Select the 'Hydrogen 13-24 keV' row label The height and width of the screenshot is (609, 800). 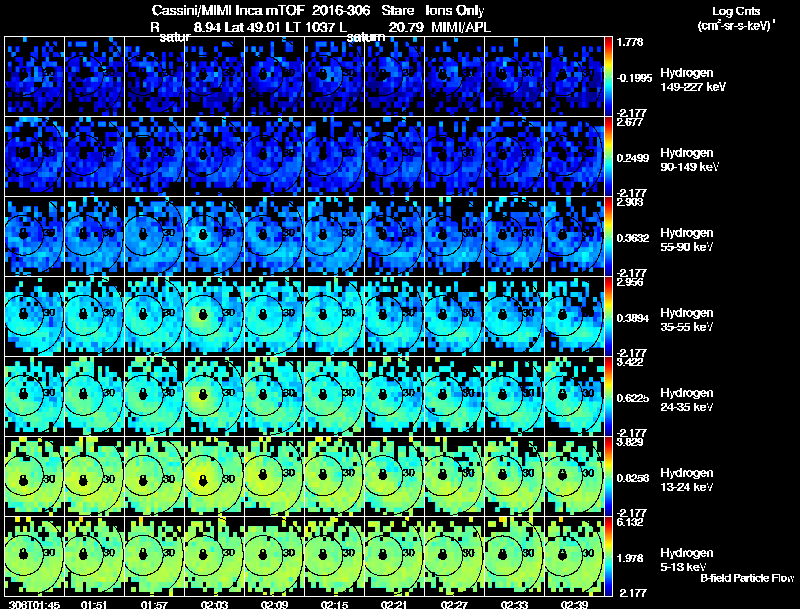point(687,480)
